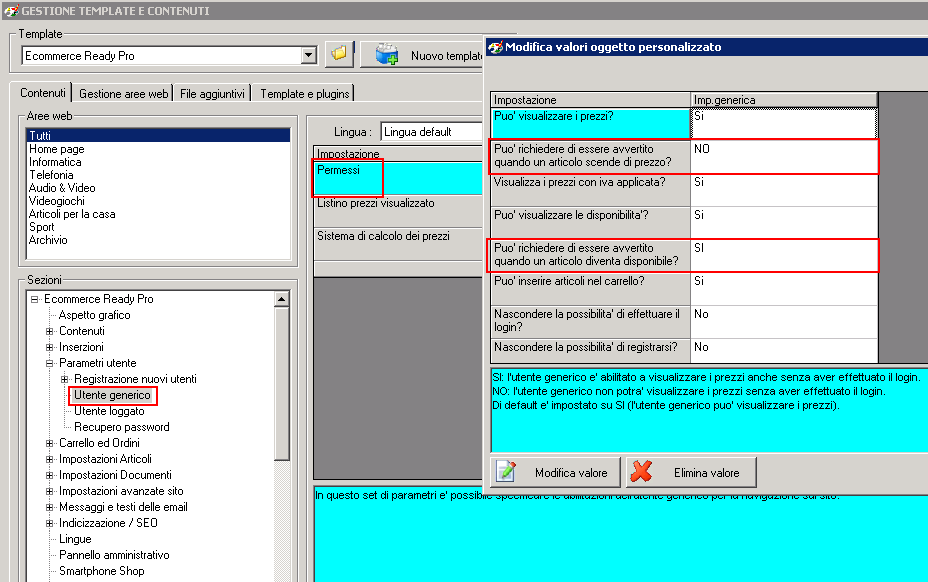Screen dimensions: 928x582
Task: Select Utente generico tree item
Action: coord(112,395)
